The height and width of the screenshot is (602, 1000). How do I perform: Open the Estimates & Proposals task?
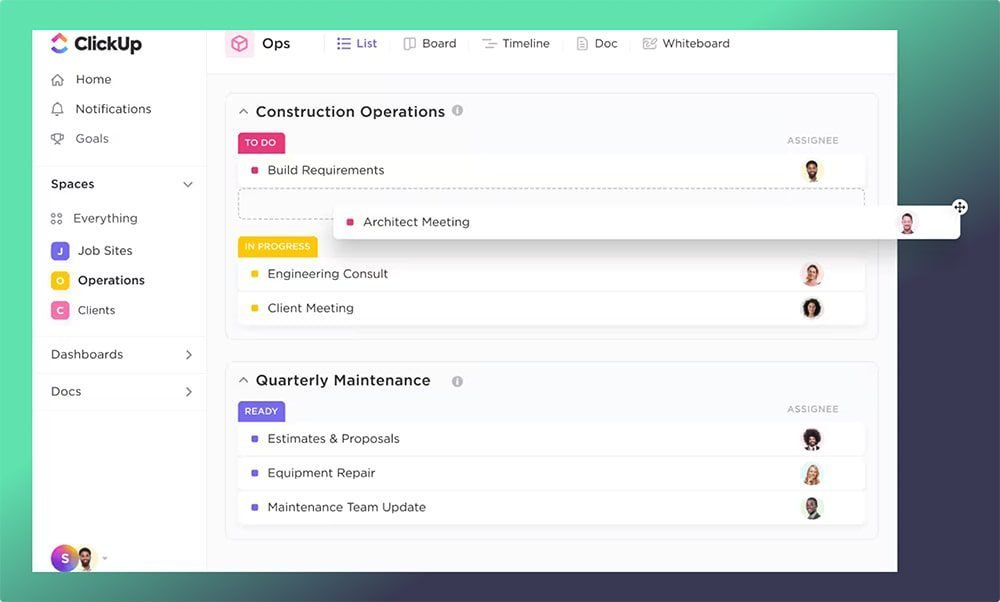(x=332, y=438)
